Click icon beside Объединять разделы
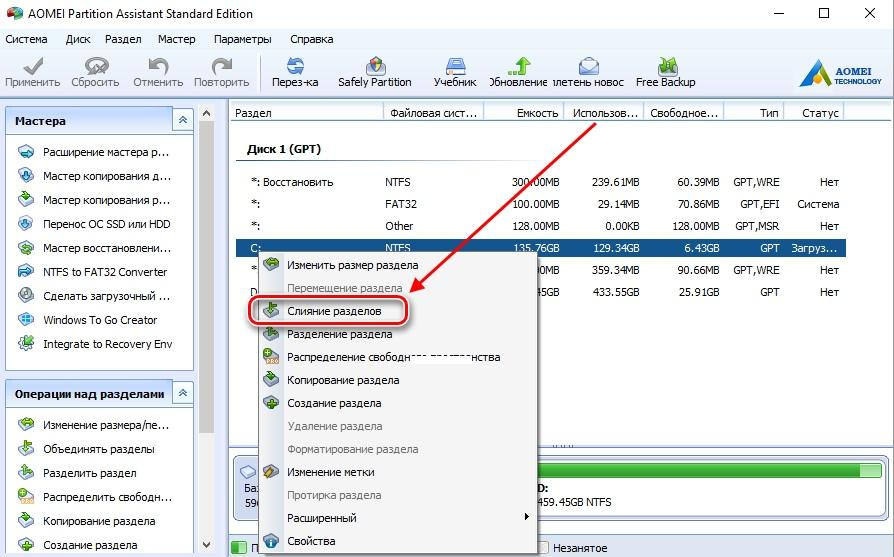 [x=26, y=449]
